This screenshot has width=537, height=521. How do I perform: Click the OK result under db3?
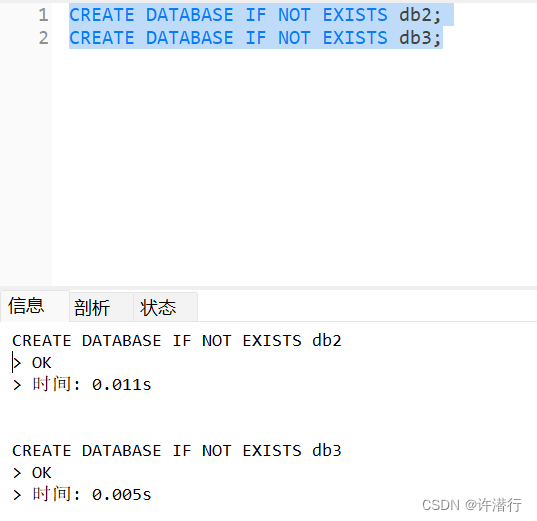pyautogui.click(x=41, y=473)
